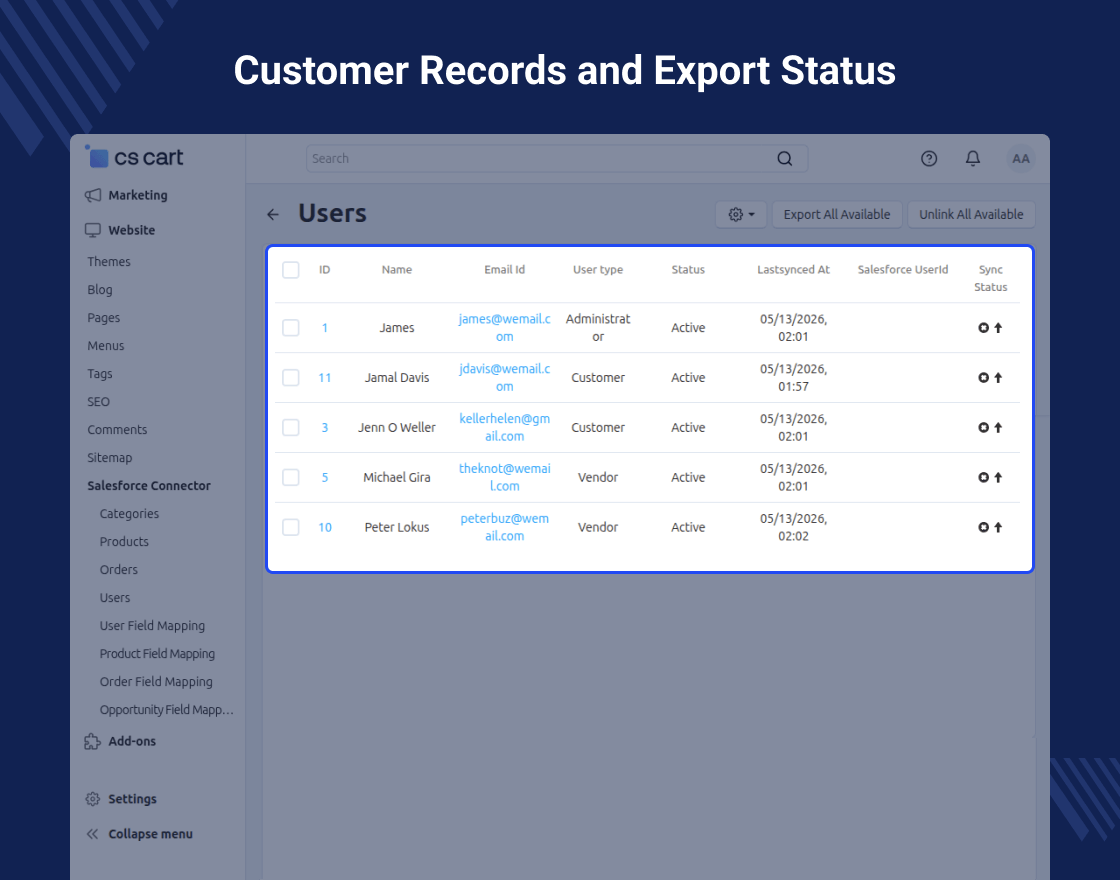
Task: Open user ID 1 link
Action: (x=324, y=328)
